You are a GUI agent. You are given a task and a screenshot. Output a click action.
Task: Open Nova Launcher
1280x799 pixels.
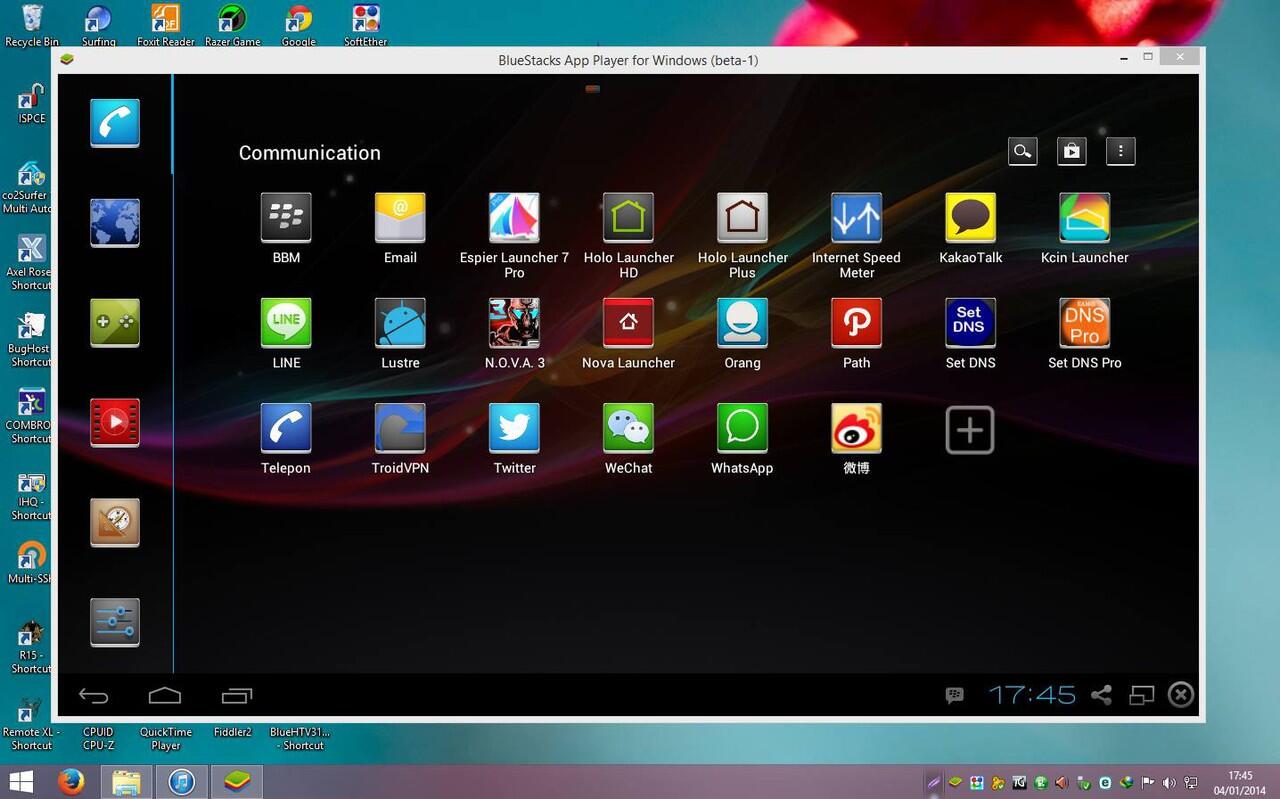[x=628, y=323]
